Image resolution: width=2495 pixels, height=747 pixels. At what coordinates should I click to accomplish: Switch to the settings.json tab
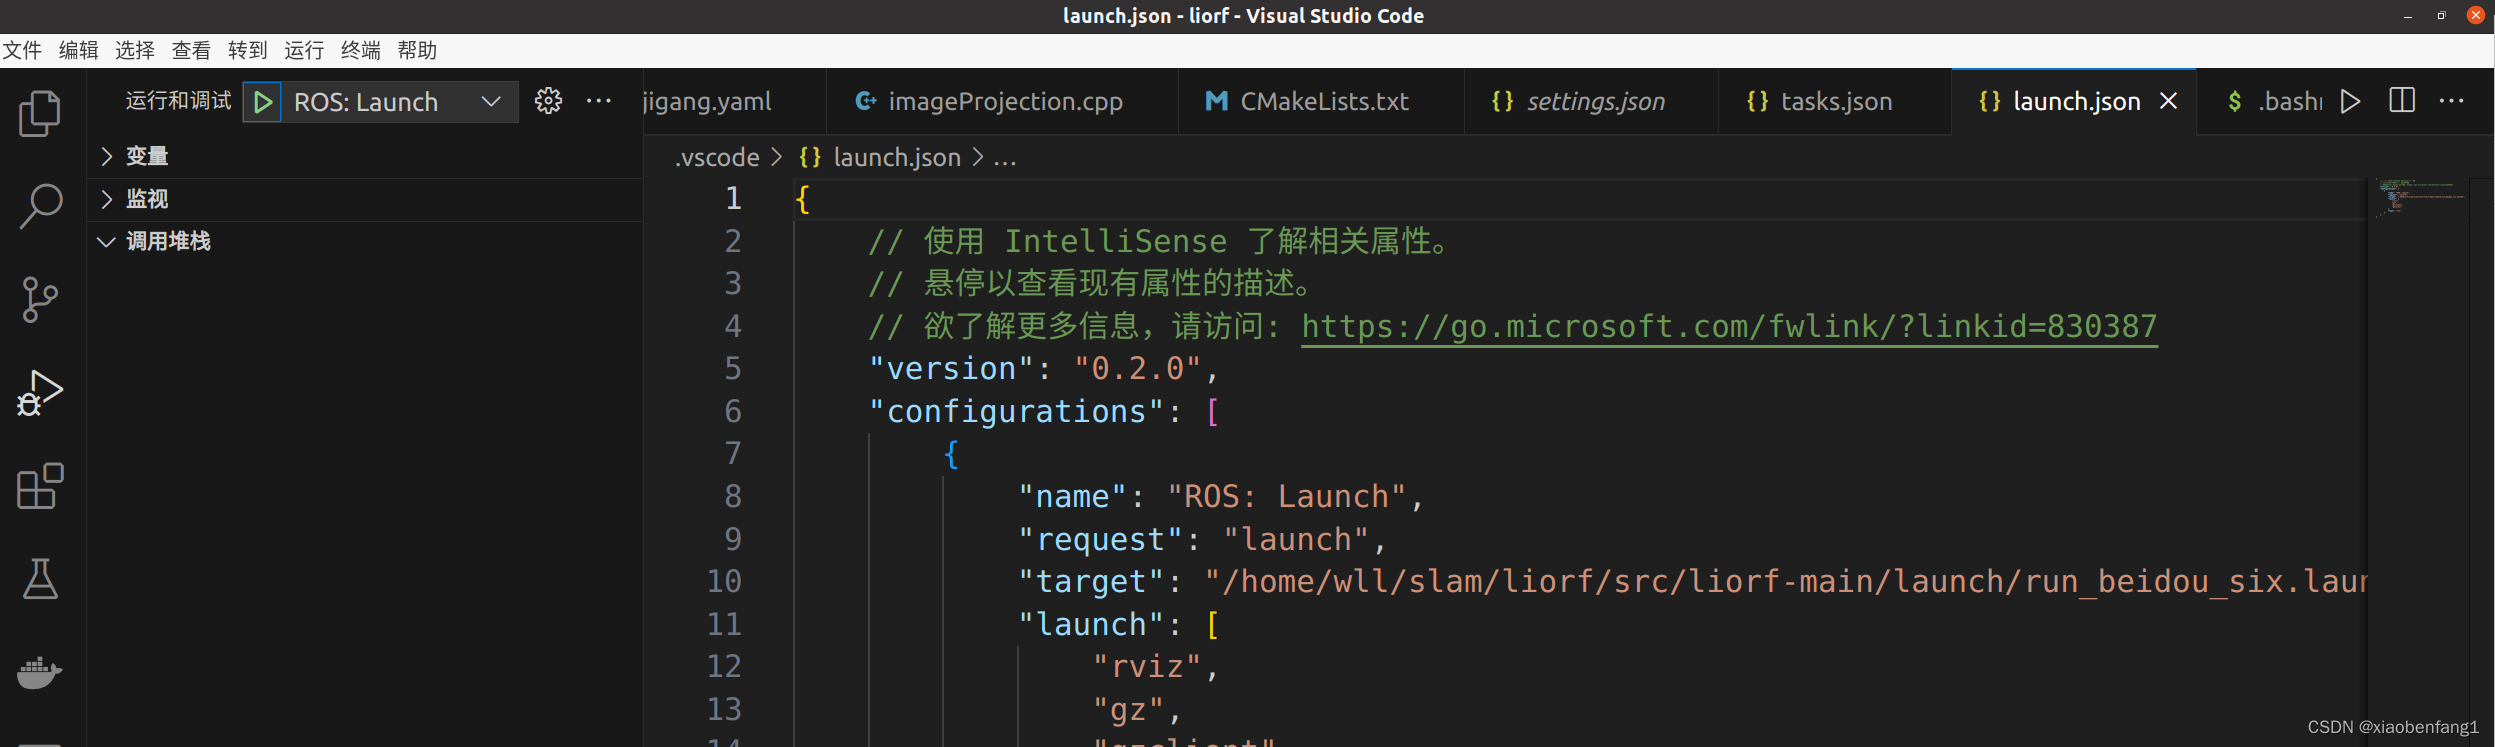click(1591, 101)
